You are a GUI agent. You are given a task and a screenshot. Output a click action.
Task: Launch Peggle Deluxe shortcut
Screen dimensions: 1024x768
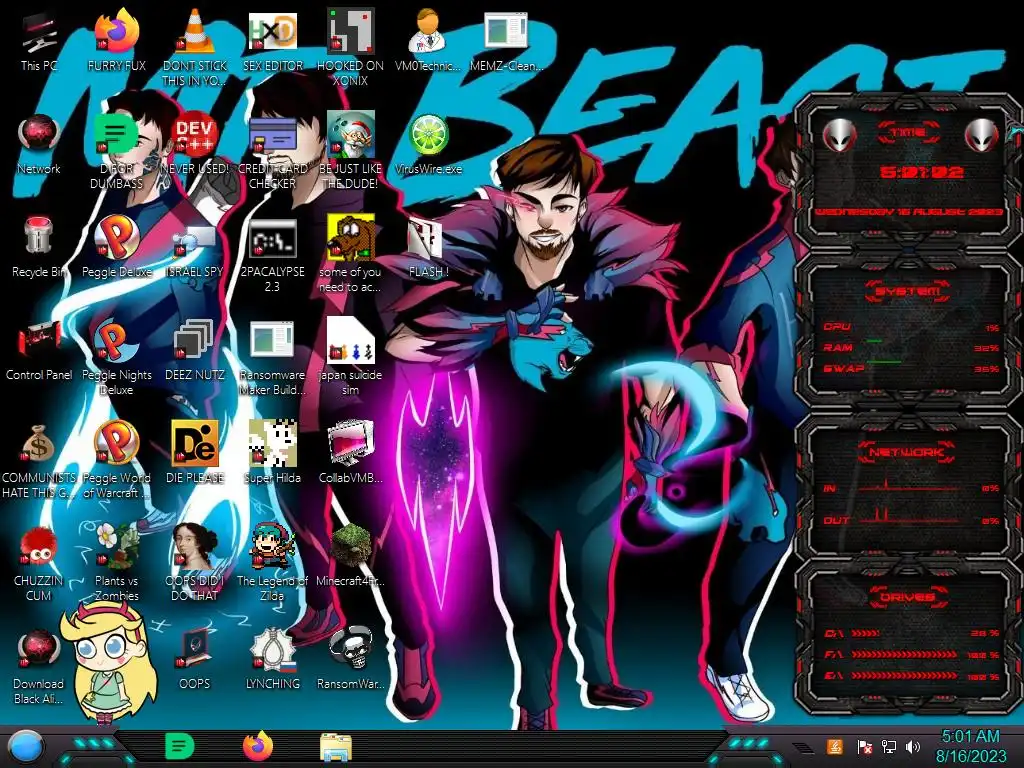[x=117, y=247]
